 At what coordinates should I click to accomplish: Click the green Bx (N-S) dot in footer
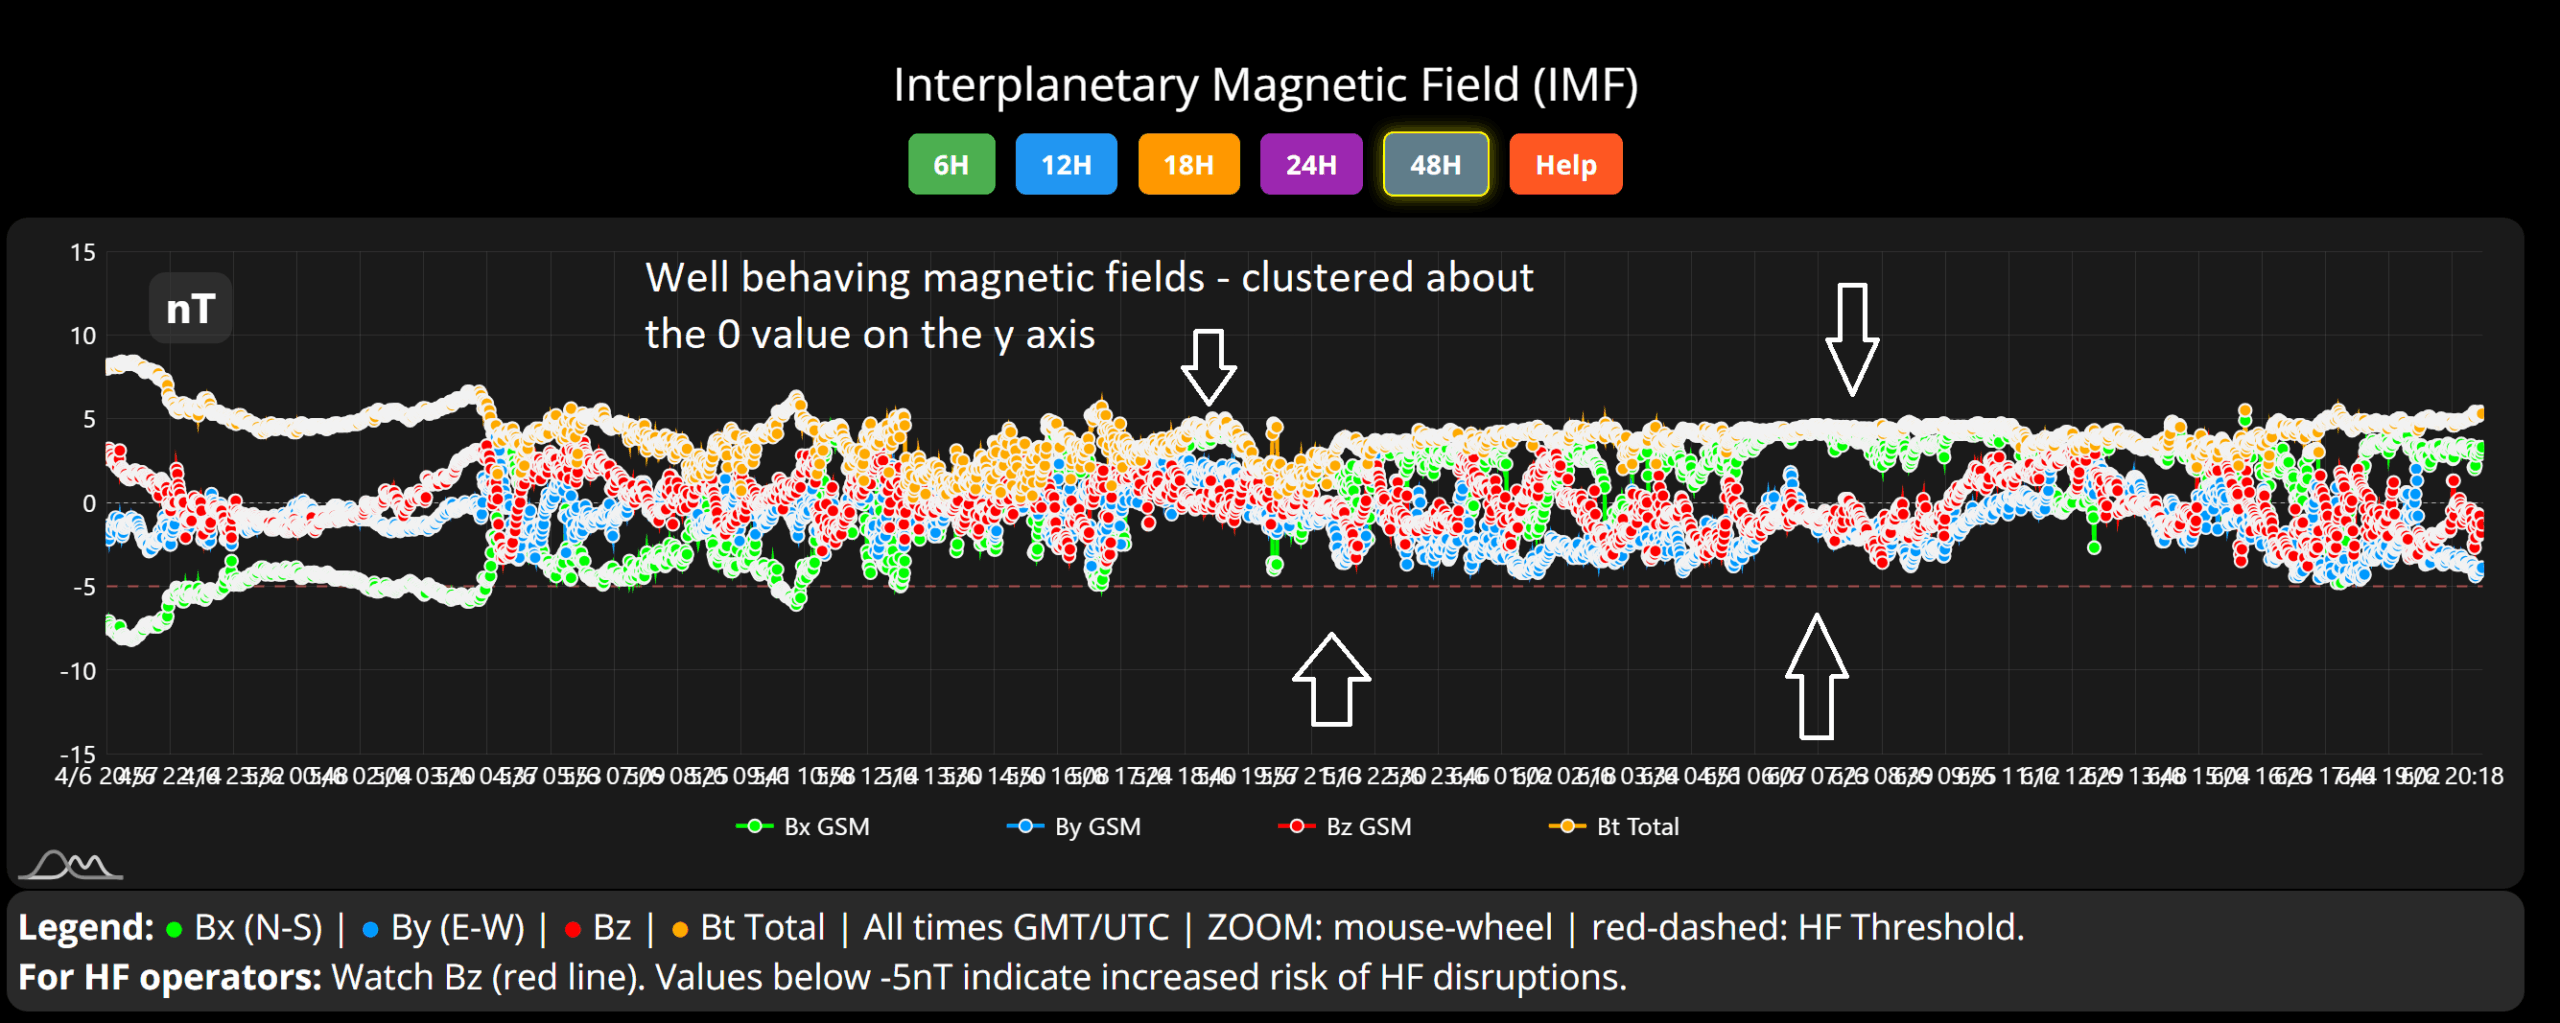(x=174, y=930)
